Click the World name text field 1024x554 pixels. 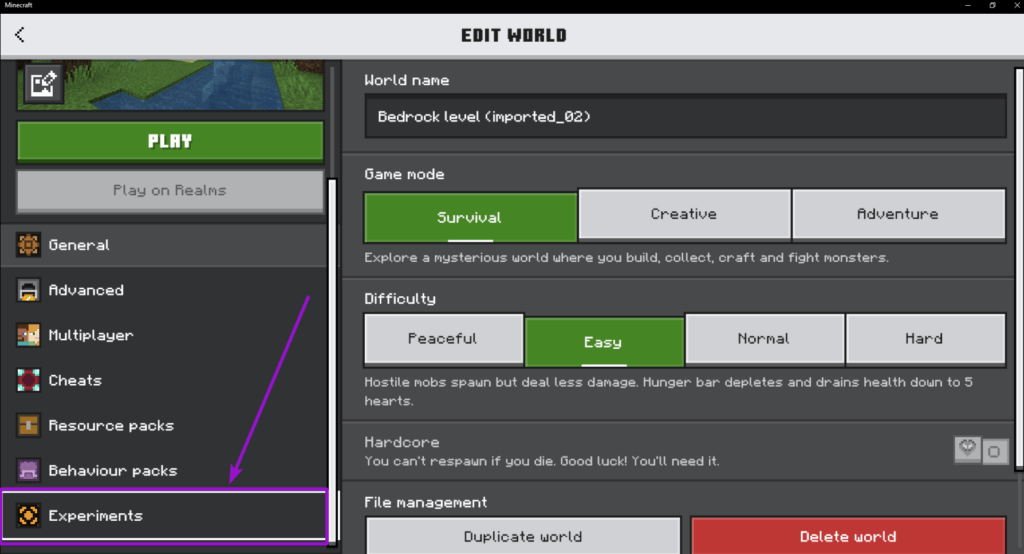pos(685,116)
